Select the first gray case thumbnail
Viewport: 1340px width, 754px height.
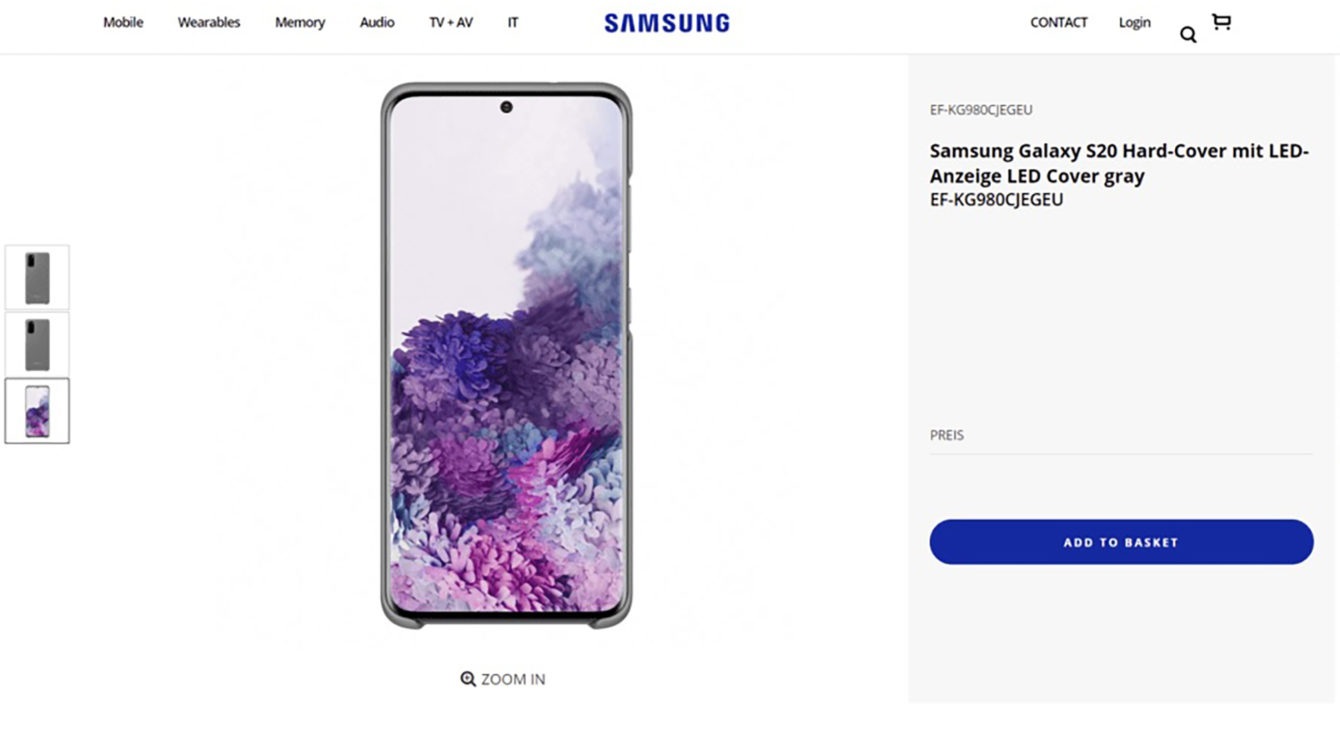pyautogui.click(x=37, y=277)
